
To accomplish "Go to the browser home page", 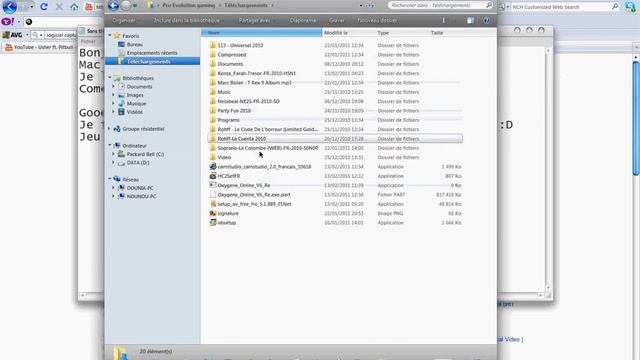I will (x=74, y=7).
